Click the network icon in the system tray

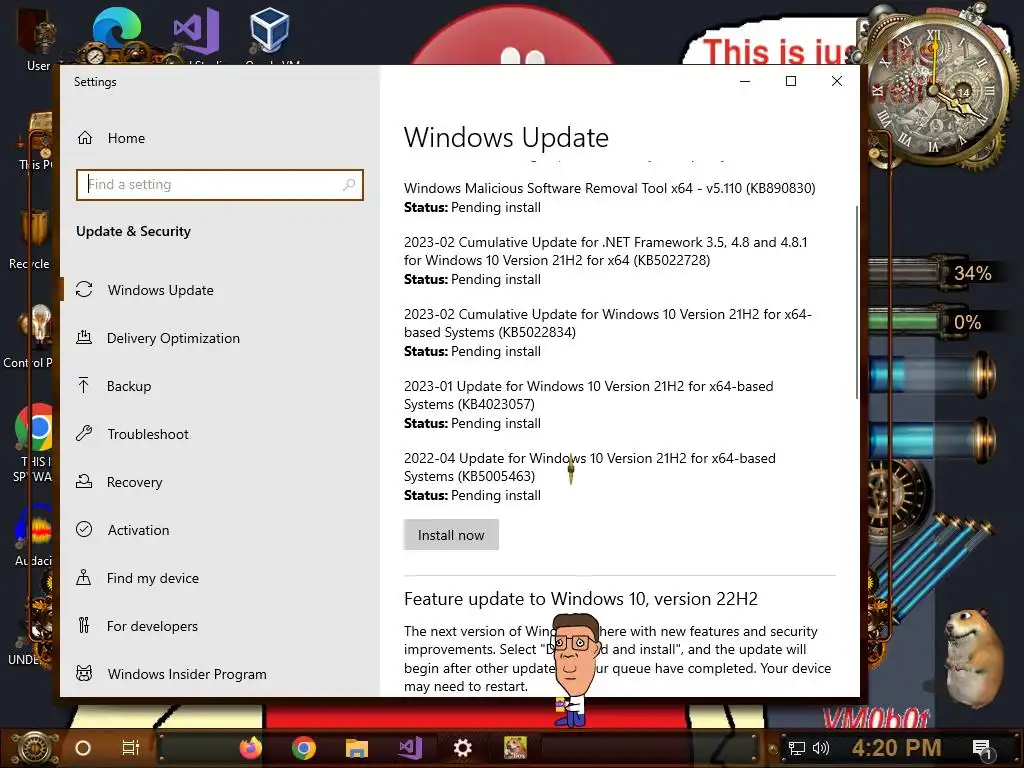click(797, 748)
